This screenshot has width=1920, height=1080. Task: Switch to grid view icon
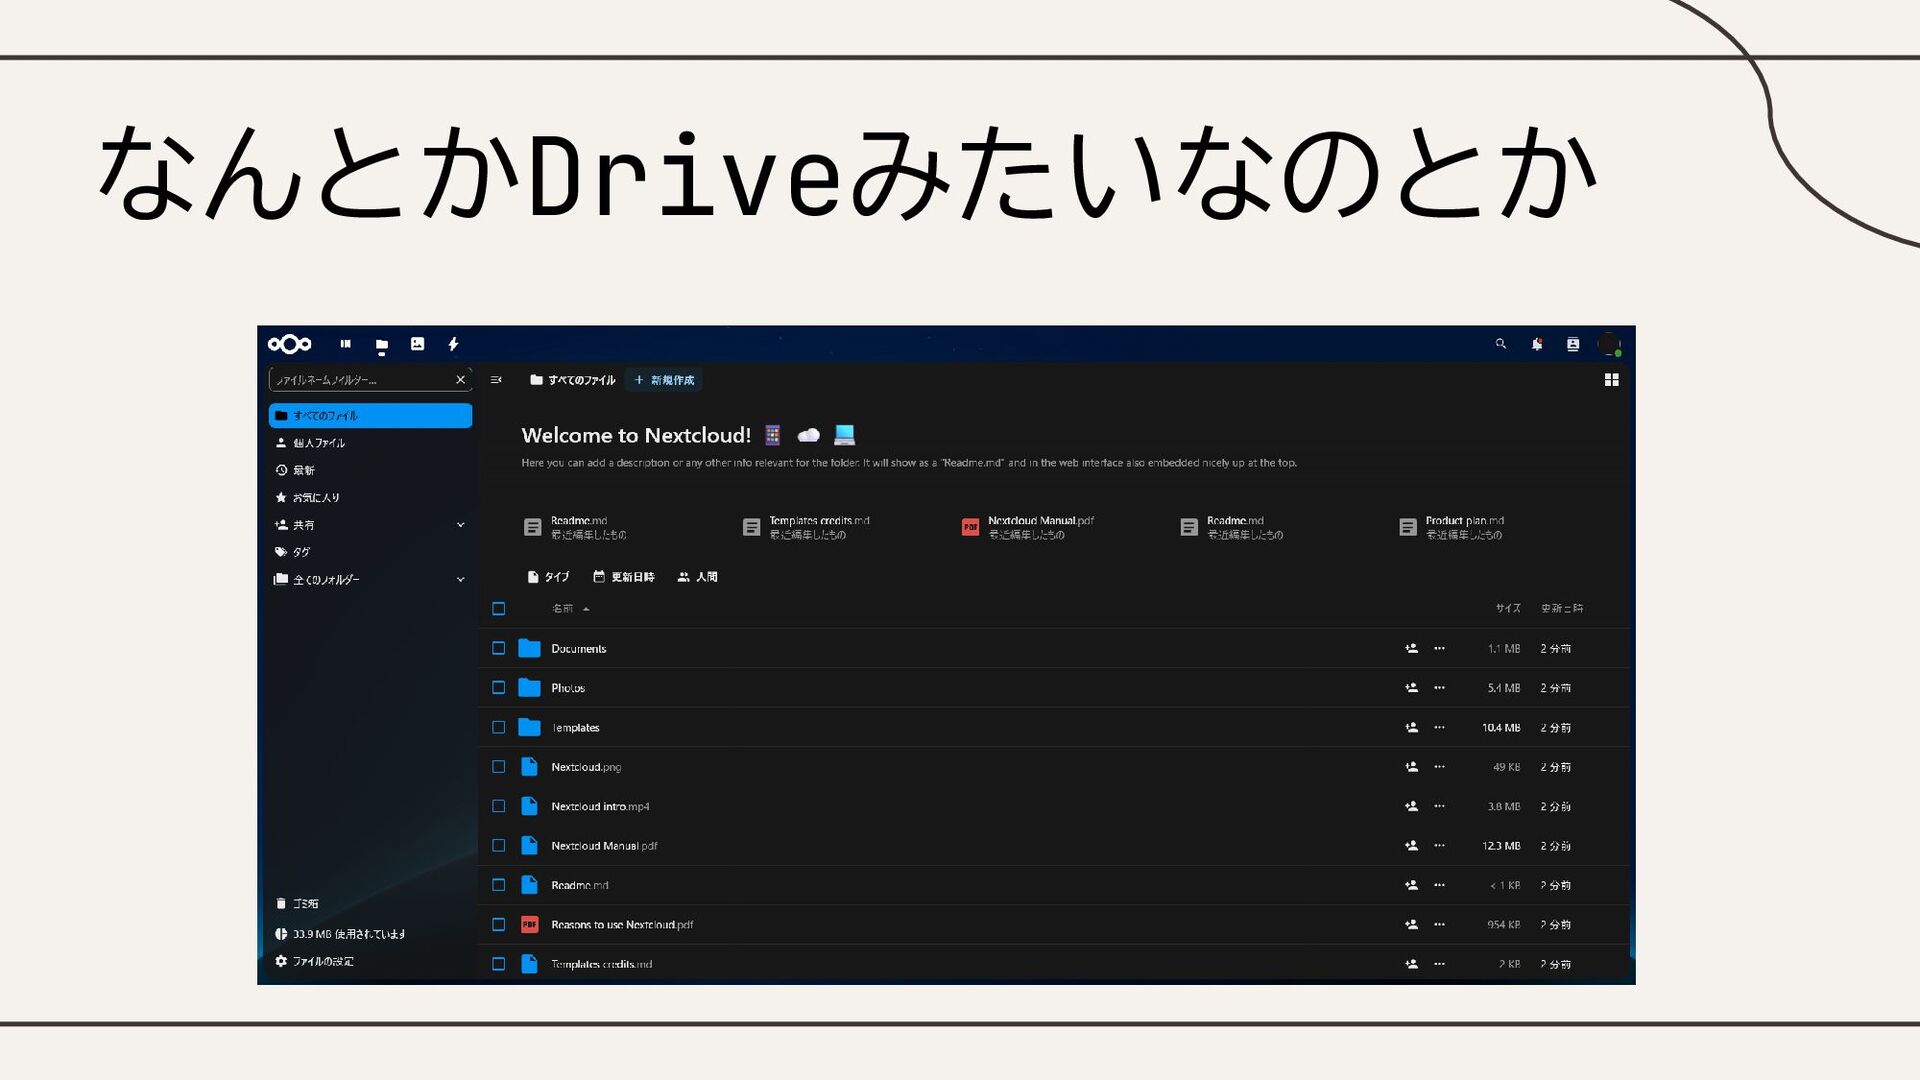pyautogui.click(x=1611, y=380)
